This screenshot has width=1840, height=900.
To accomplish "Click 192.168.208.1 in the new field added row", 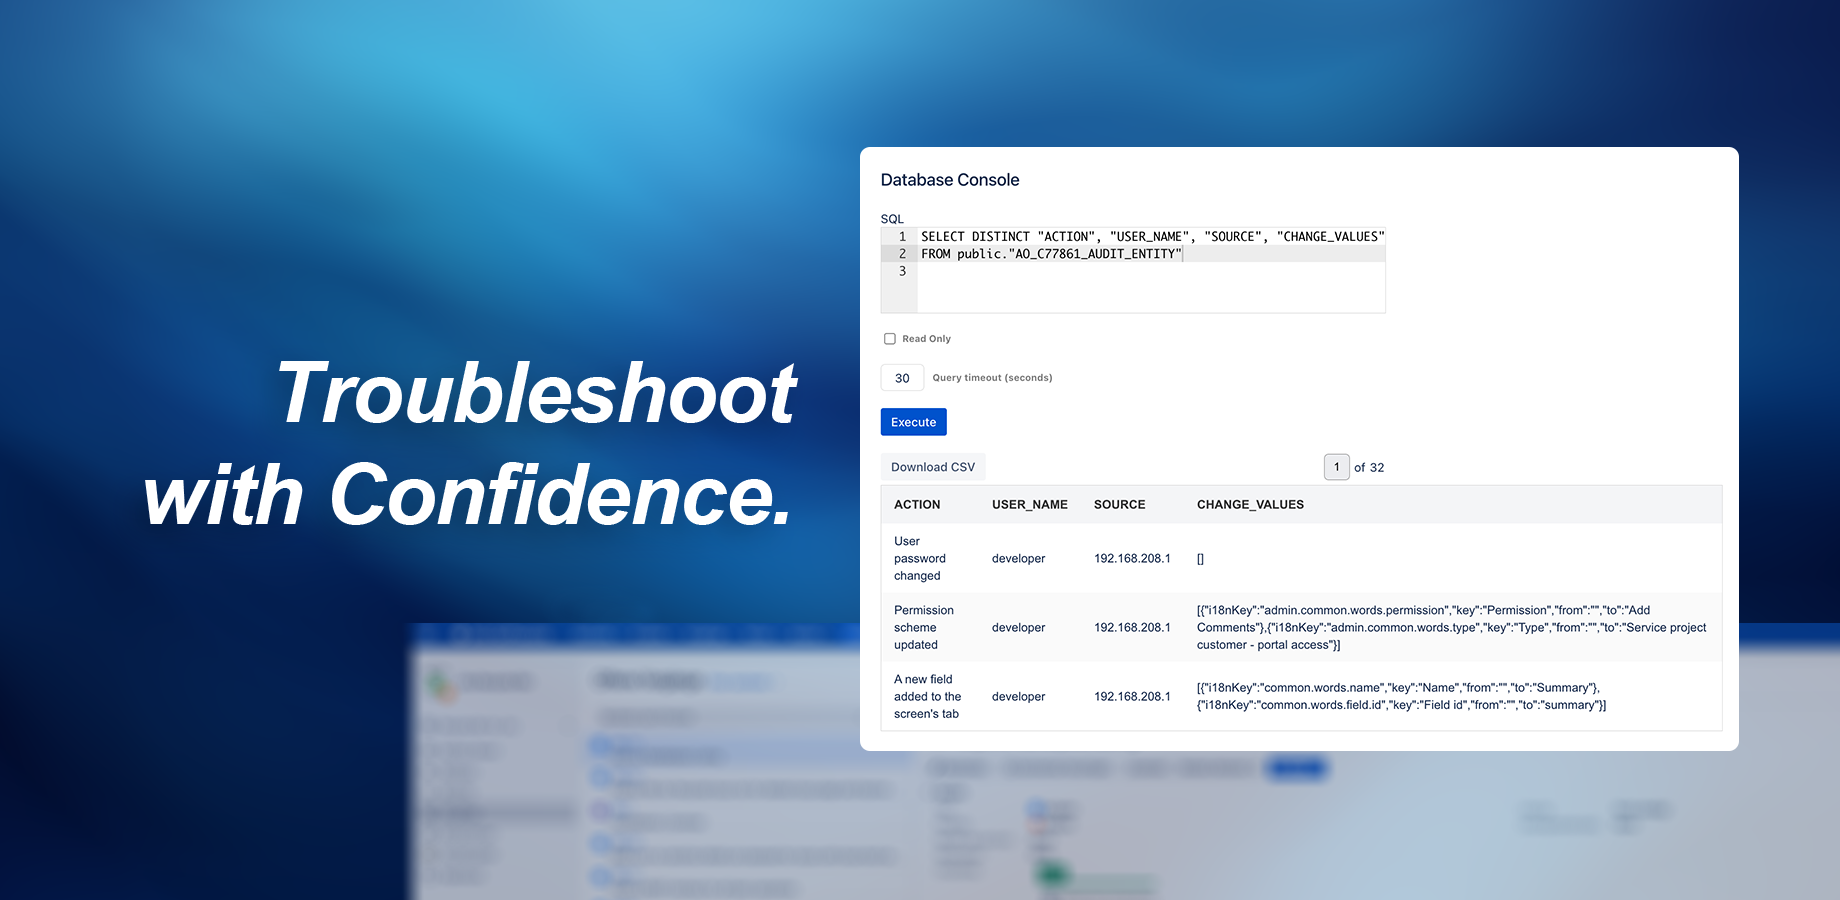I will (x=1132, y=697).
